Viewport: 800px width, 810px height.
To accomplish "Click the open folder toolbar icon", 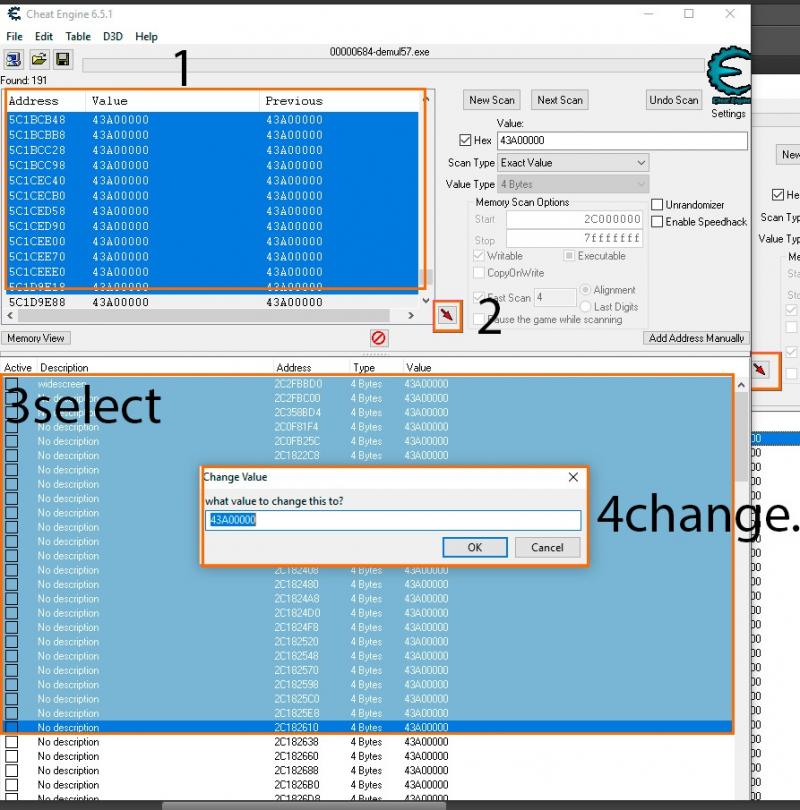I will [x=39, y=59].
